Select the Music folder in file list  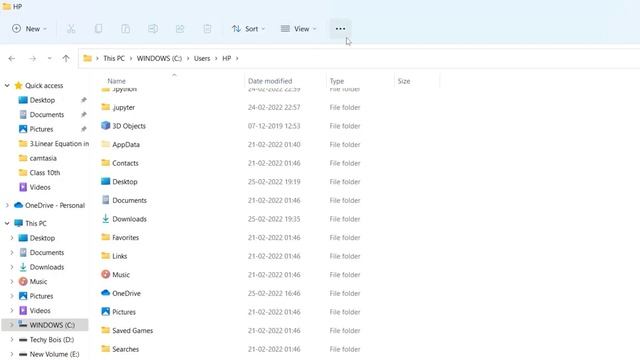(121, 275)
